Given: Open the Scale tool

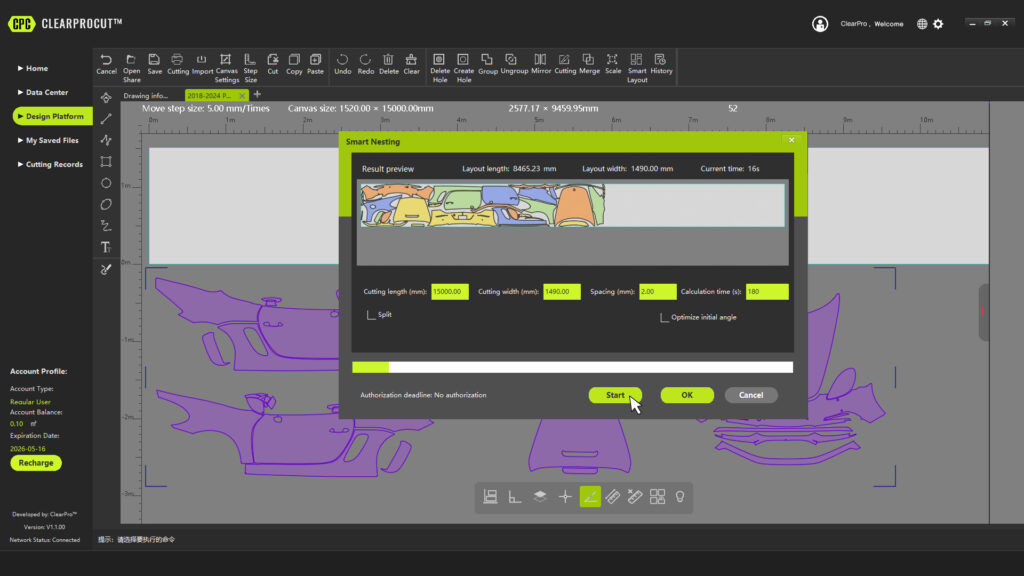Looking at the screenshot, I should pyautogui.click(x=613, y=64).
